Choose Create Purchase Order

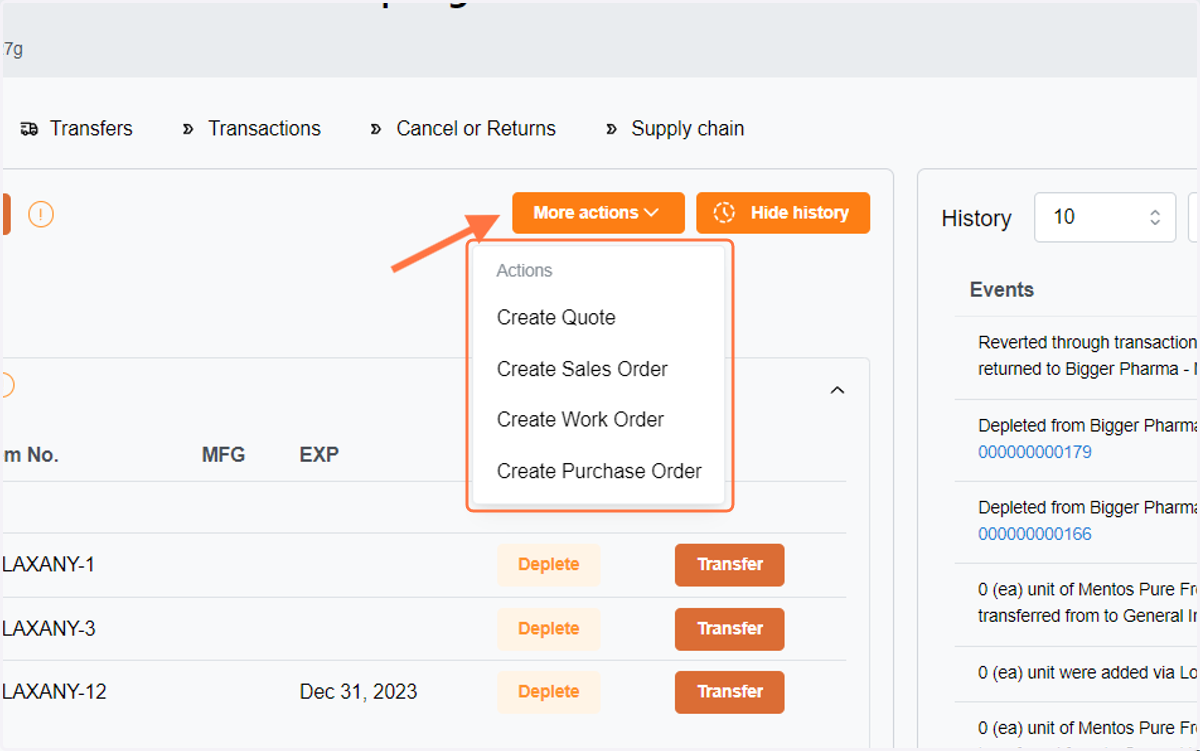click(x=599, y=471)
